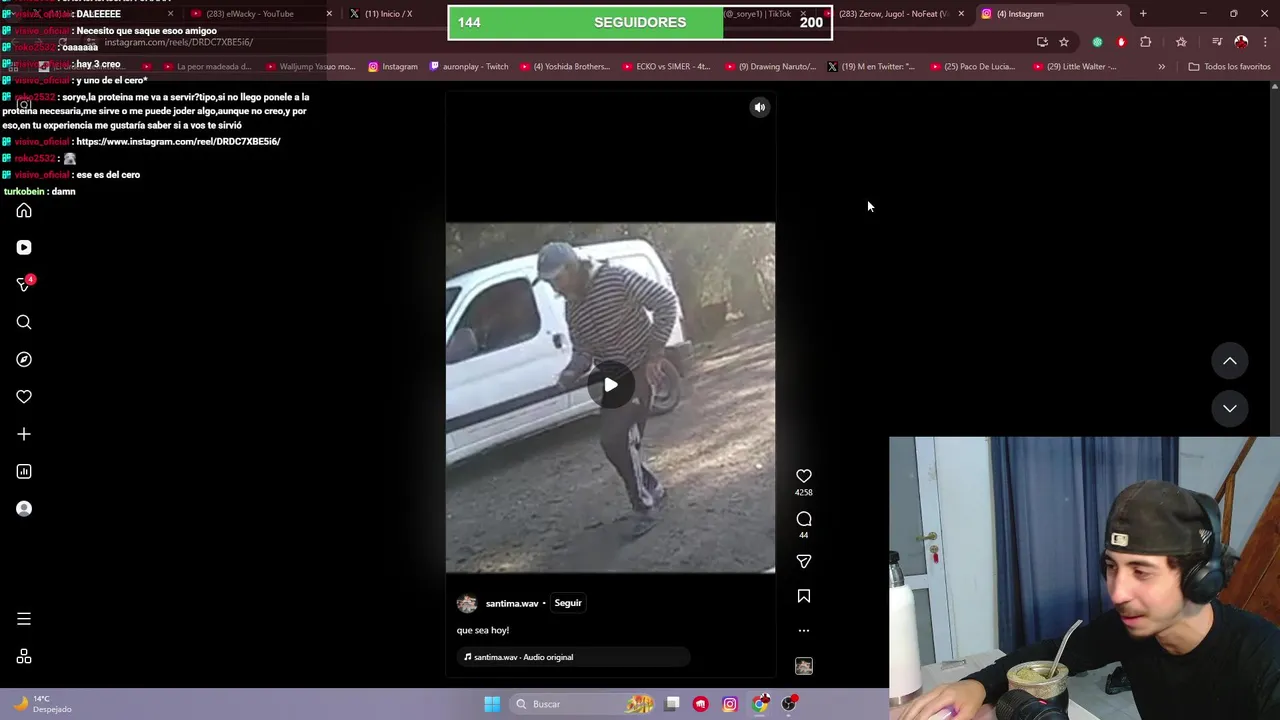Open the Paco De Lucia bookmark
This screenshot has height=720, width=1280.
click(x=973, y=67)
